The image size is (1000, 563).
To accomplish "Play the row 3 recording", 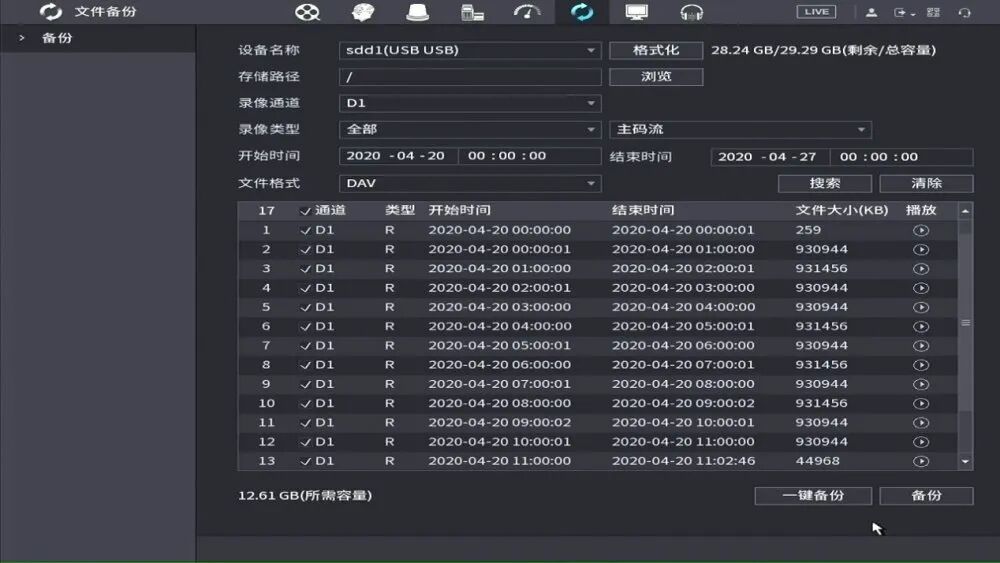I will (x=921, y=269).
